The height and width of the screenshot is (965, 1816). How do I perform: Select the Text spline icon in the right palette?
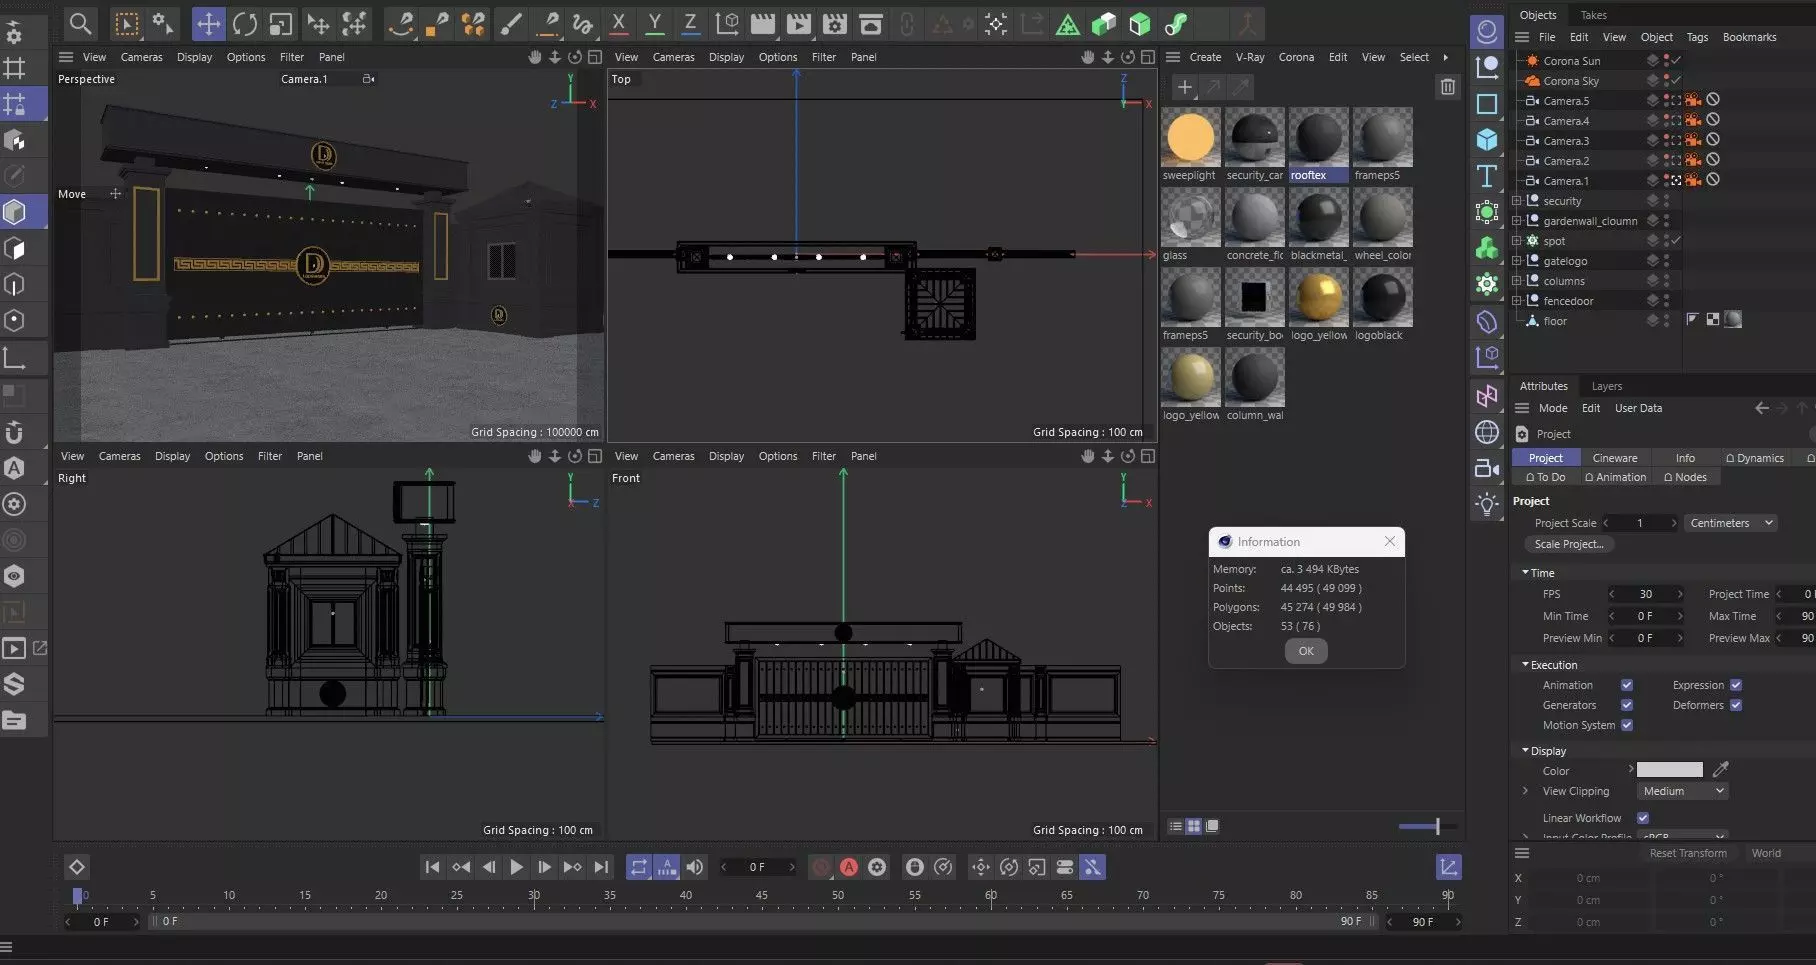[x=1487, y=176]
